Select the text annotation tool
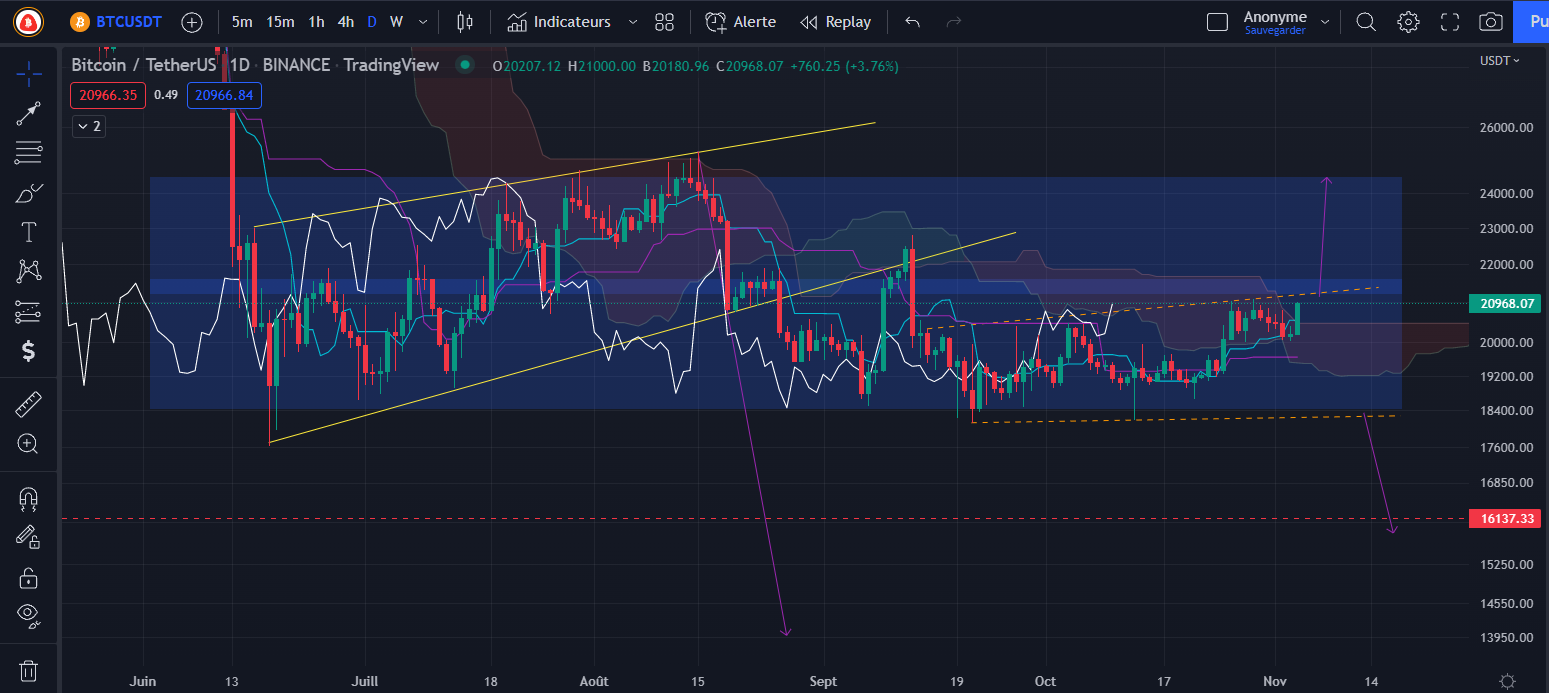The image size is (1549, 693). pos(28,231)
